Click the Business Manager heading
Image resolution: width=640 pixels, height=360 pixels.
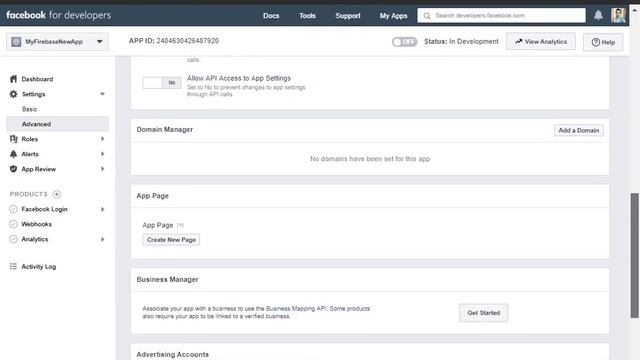(167, 279)
